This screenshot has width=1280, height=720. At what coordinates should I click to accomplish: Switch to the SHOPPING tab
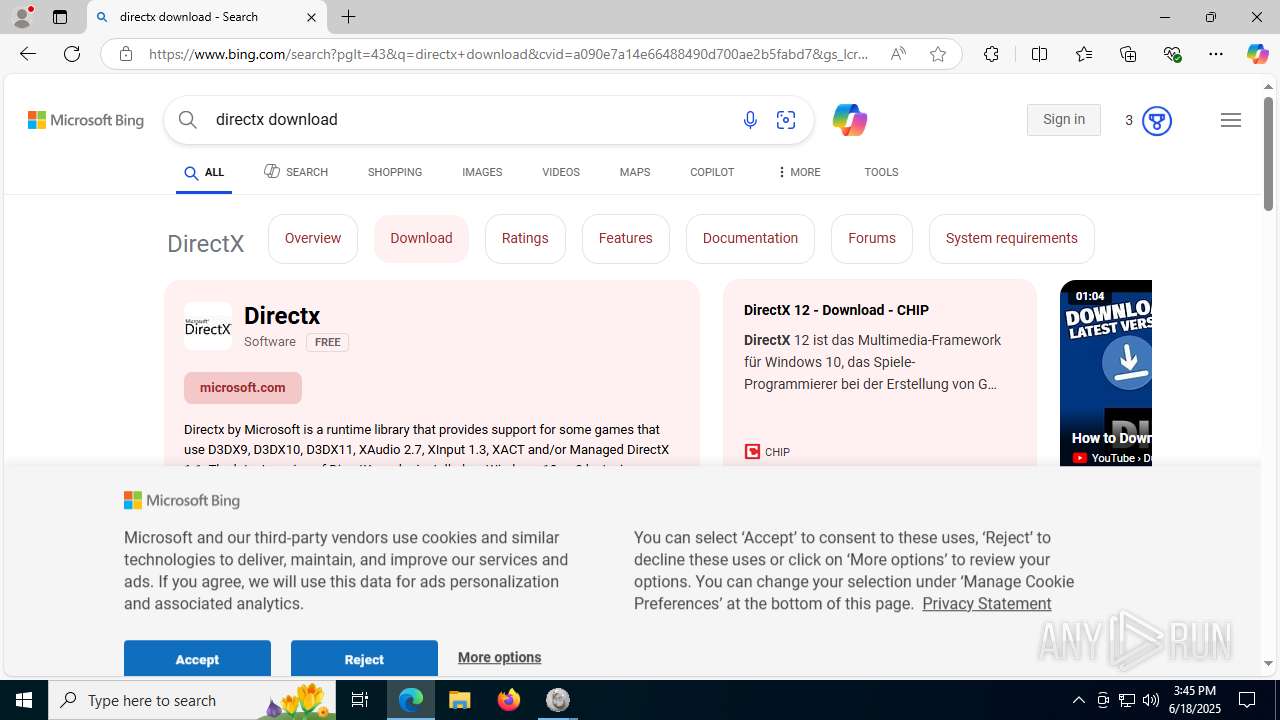395,172
